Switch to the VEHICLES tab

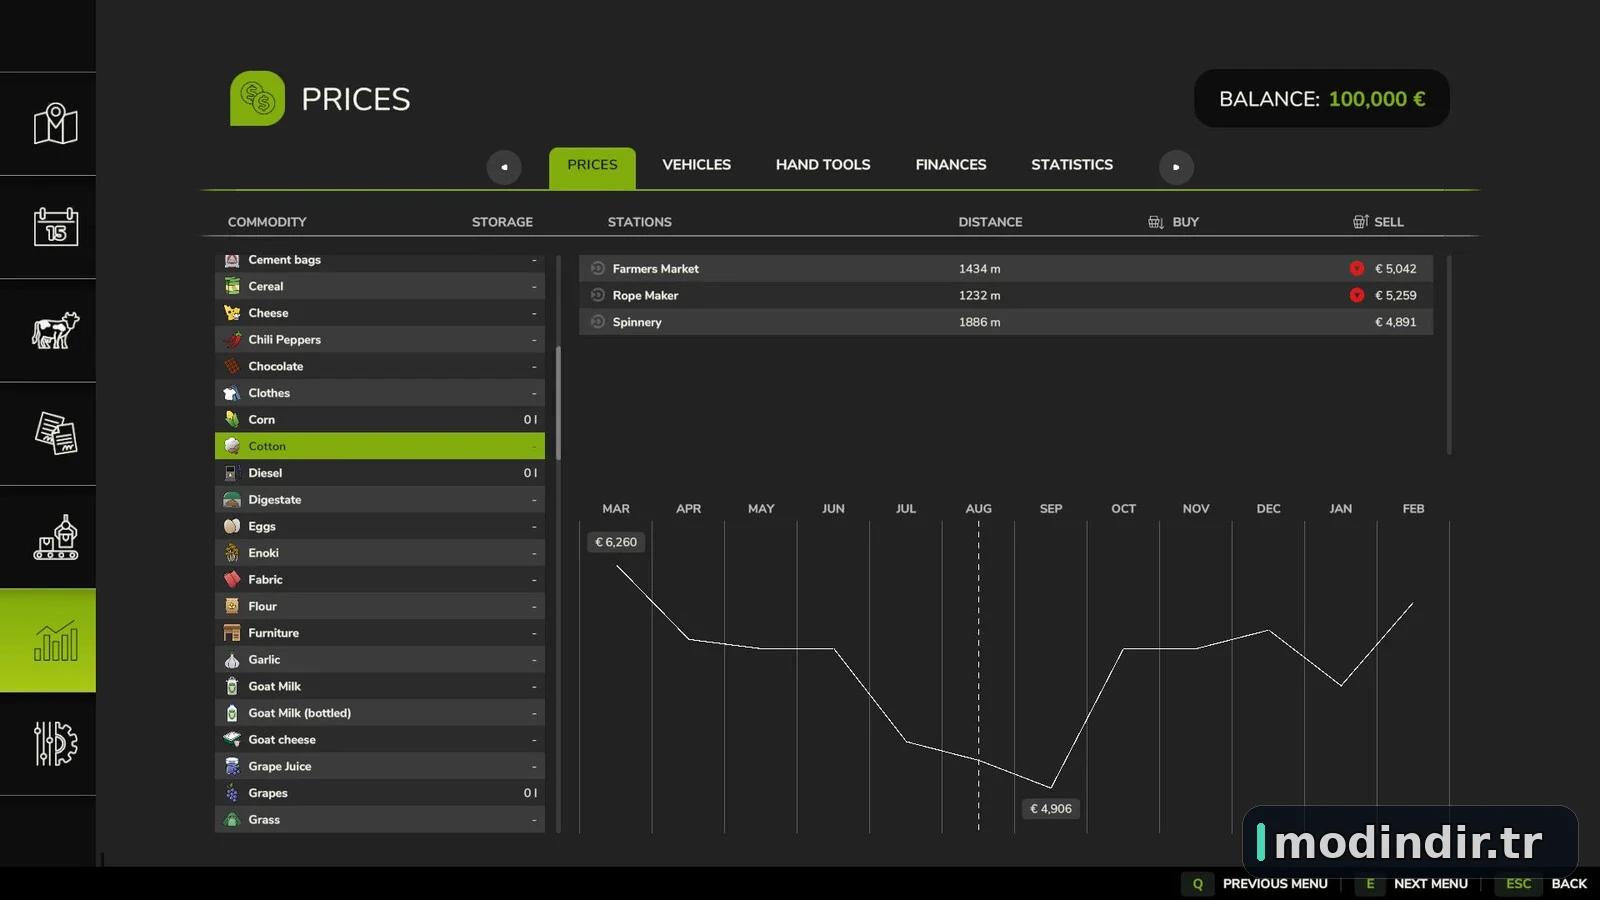pyautogui.click(x=696, y=165)
